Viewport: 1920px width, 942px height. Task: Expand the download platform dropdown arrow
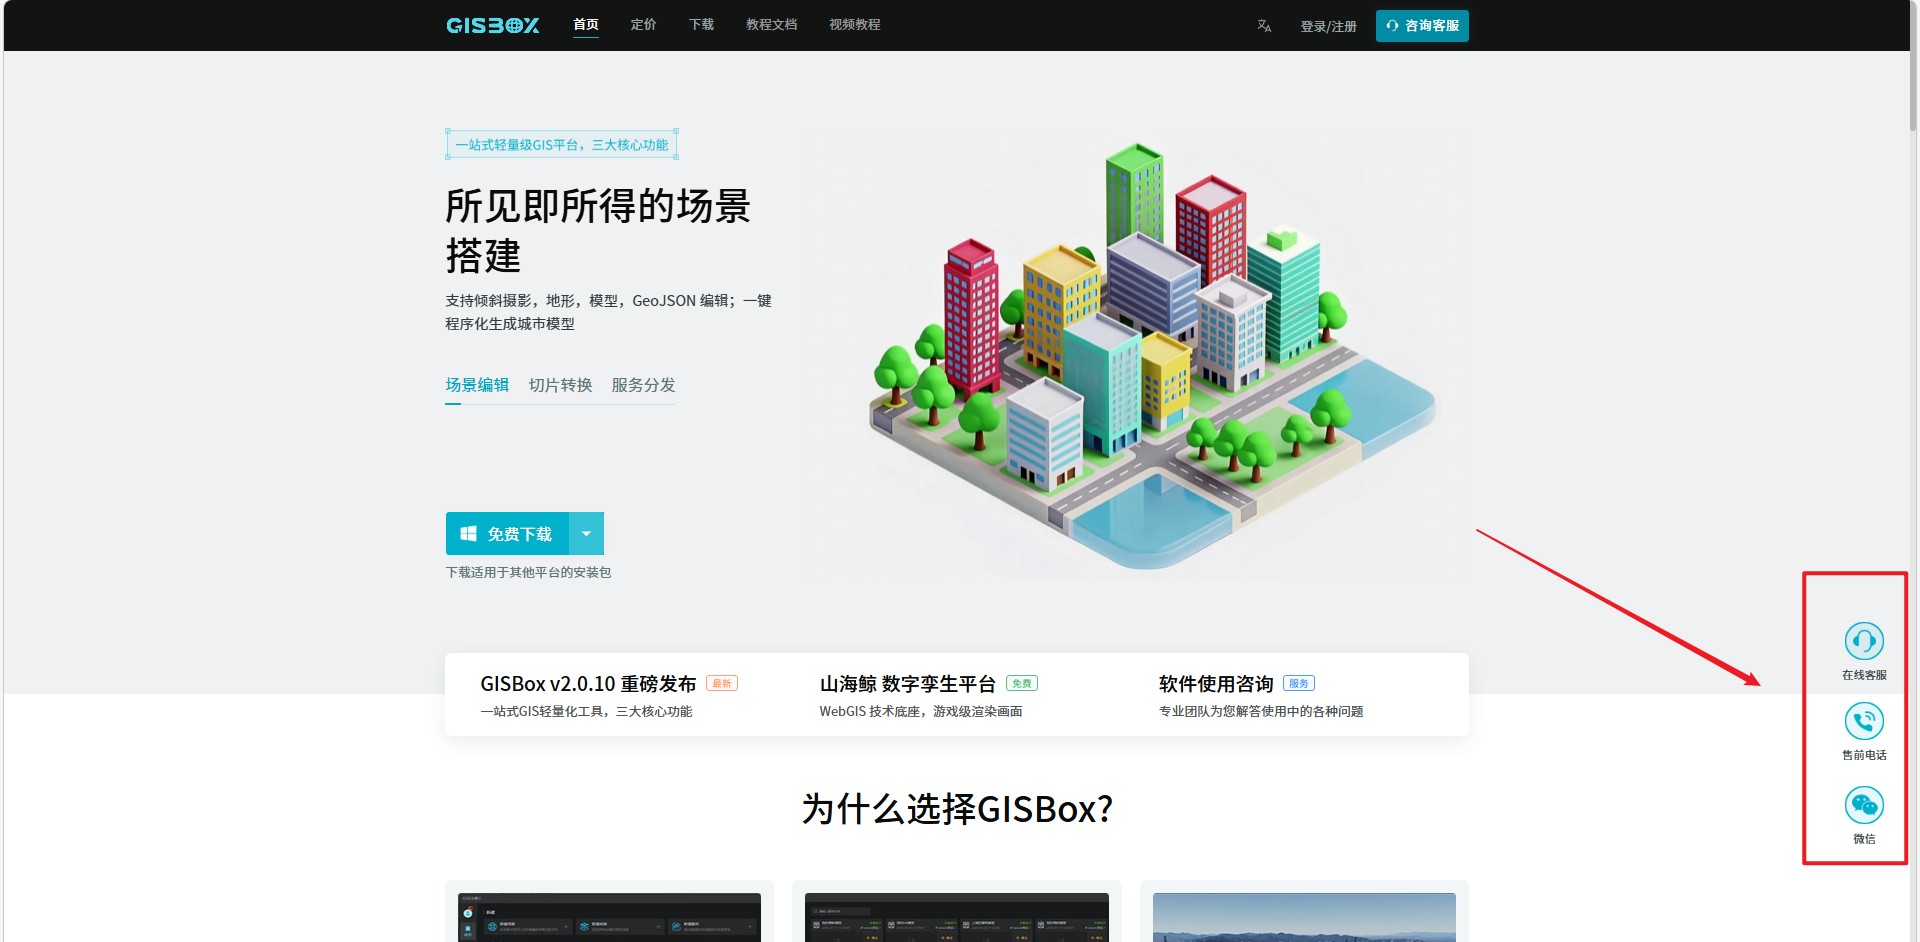[587, 534]
